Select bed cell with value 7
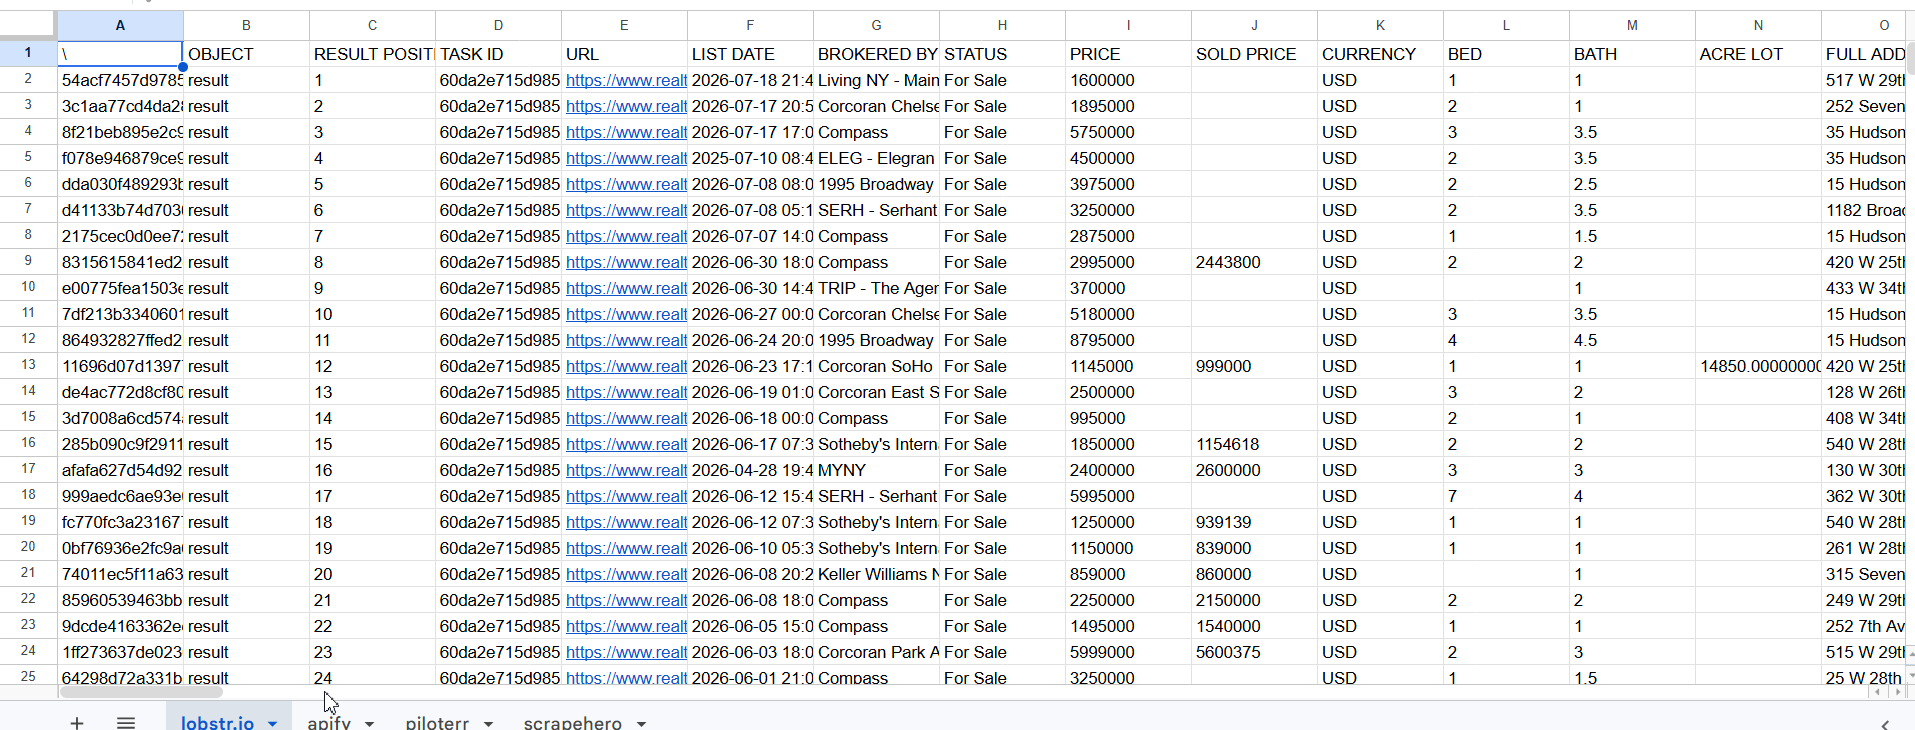 coord(1506,496)
